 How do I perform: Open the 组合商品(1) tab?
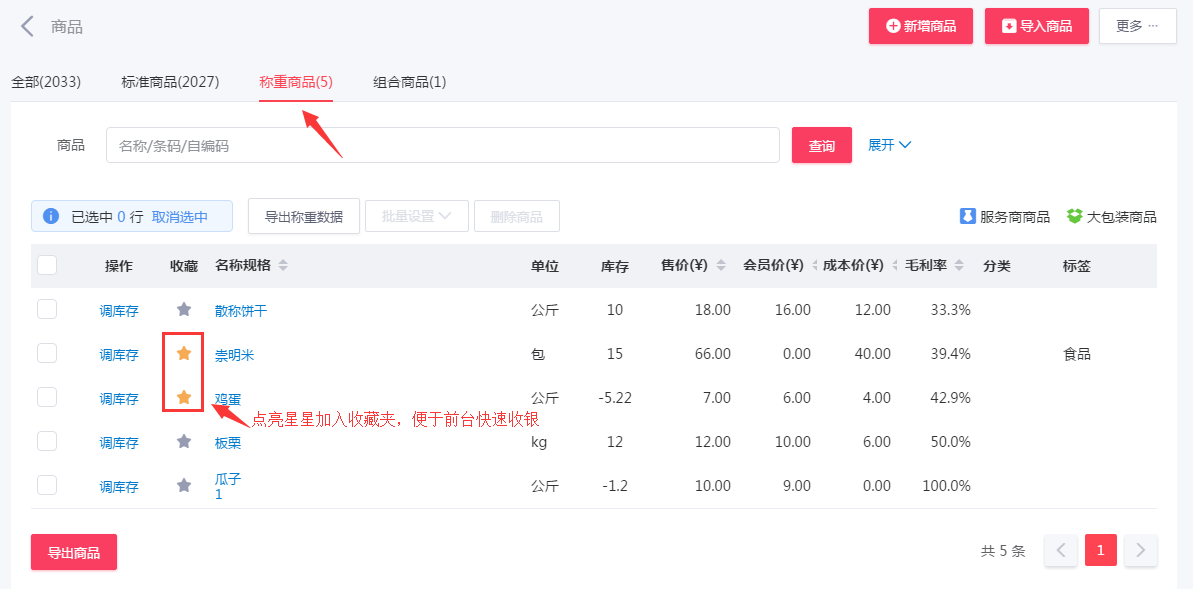click(409, 82)
